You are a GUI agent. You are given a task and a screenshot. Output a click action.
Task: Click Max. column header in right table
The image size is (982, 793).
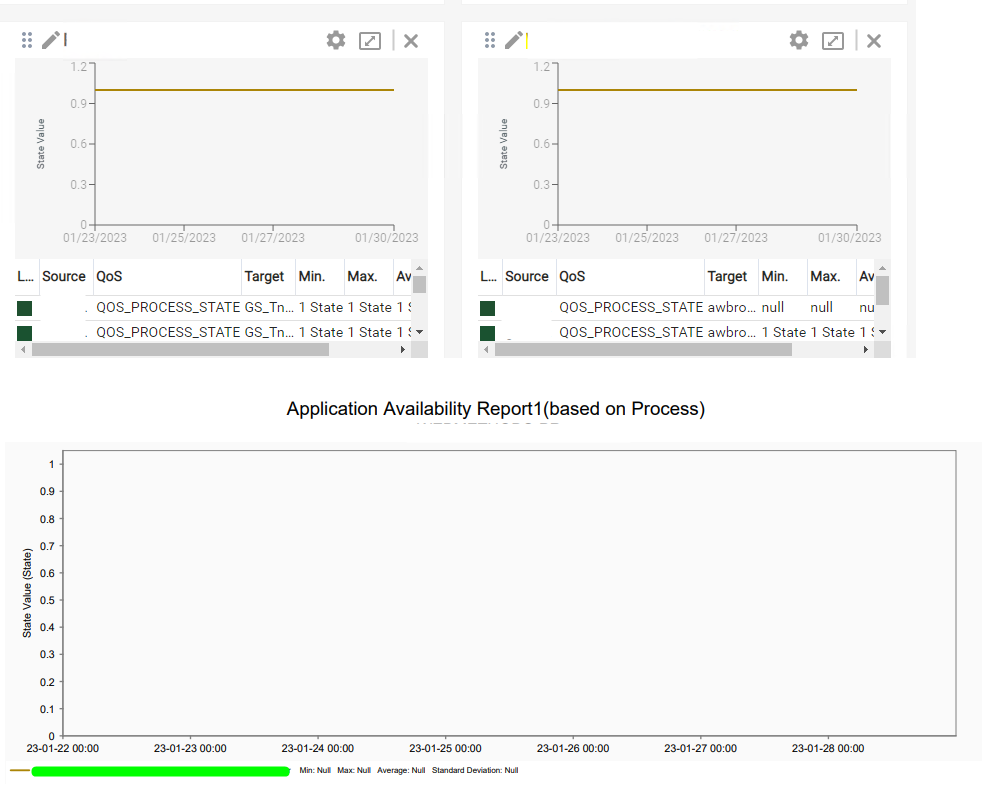click(x=825, y=276)
